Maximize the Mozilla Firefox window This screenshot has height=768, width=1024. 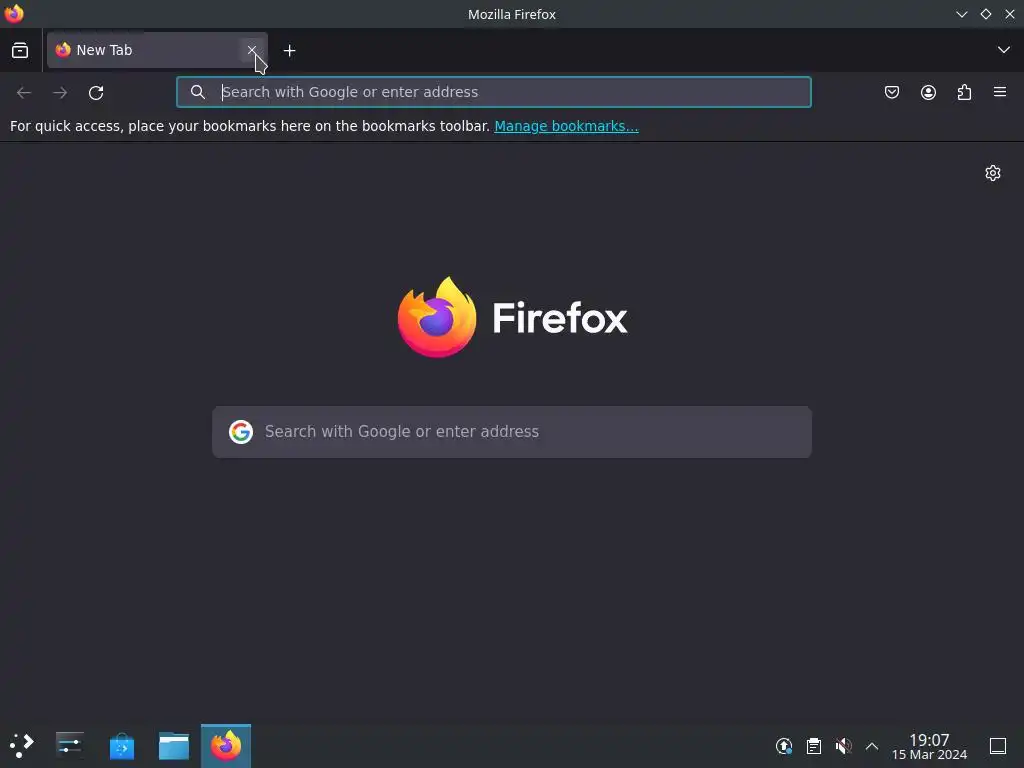coord(985,14)
